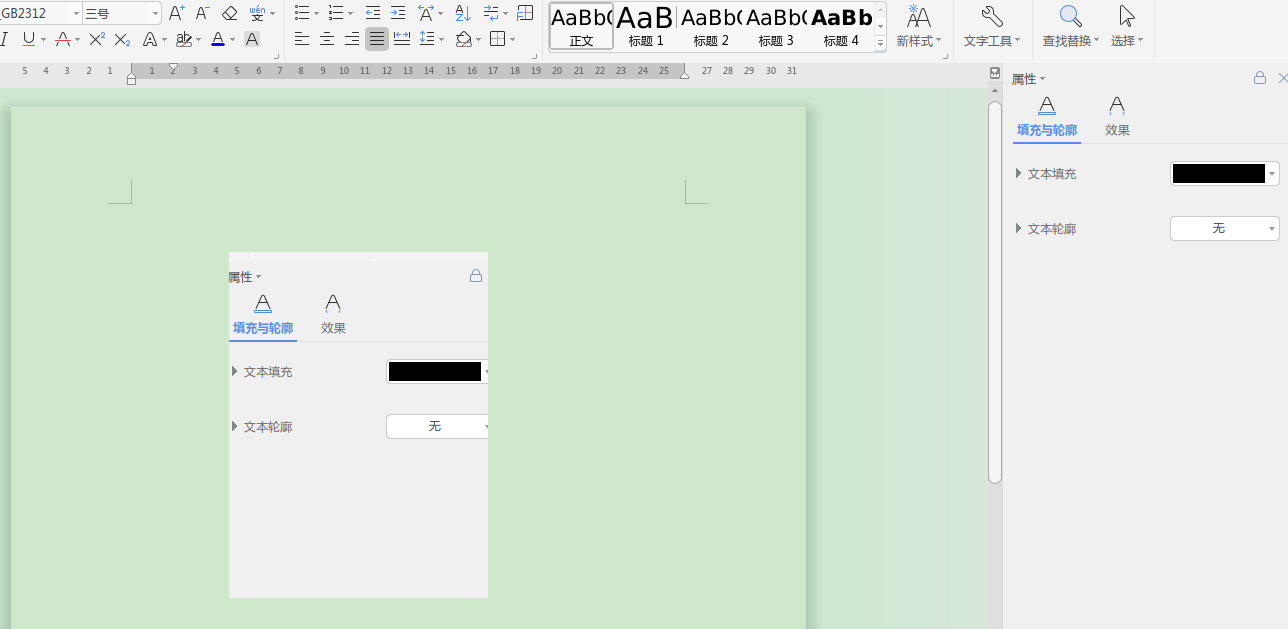Align paragraph text to the right

pos(352,39)
